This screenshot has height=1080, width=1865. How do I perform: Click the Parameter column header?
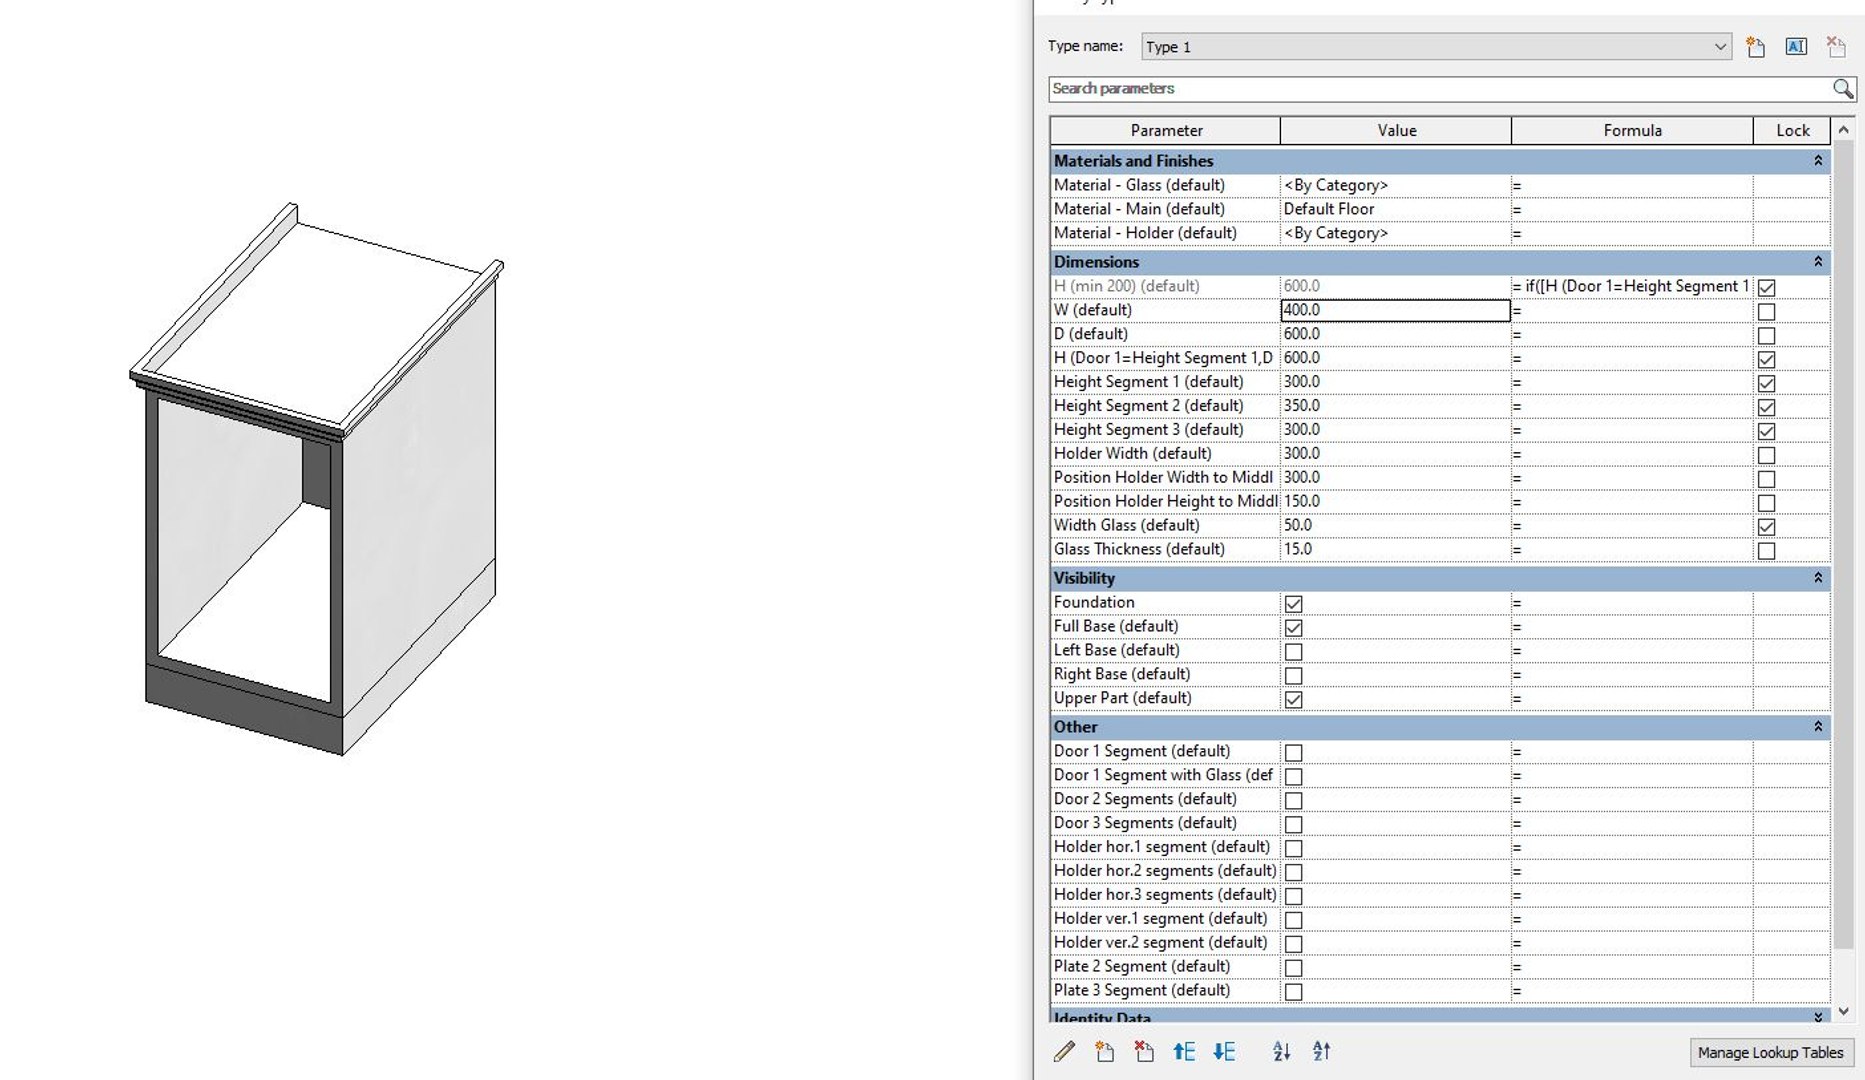(1166, 131)
